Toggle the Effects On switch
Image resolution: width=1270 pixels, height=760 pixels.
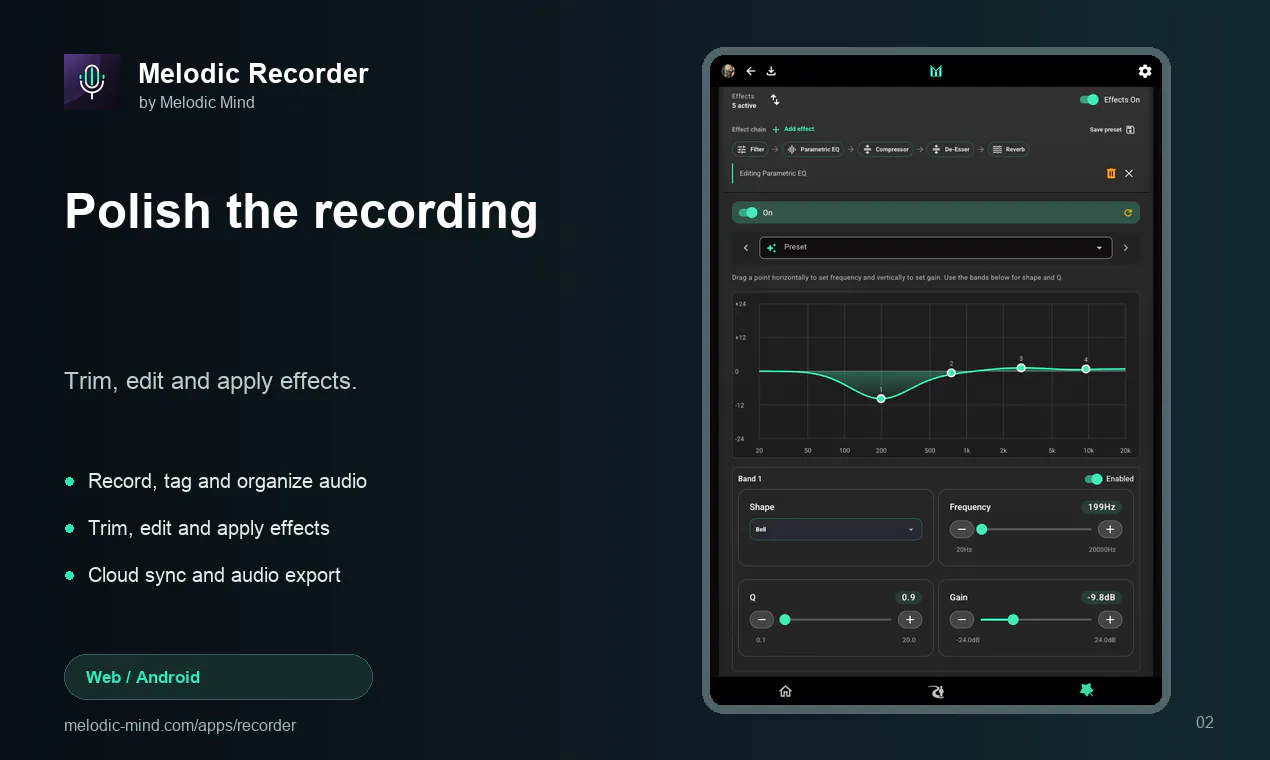click(x=1089, y=100)
